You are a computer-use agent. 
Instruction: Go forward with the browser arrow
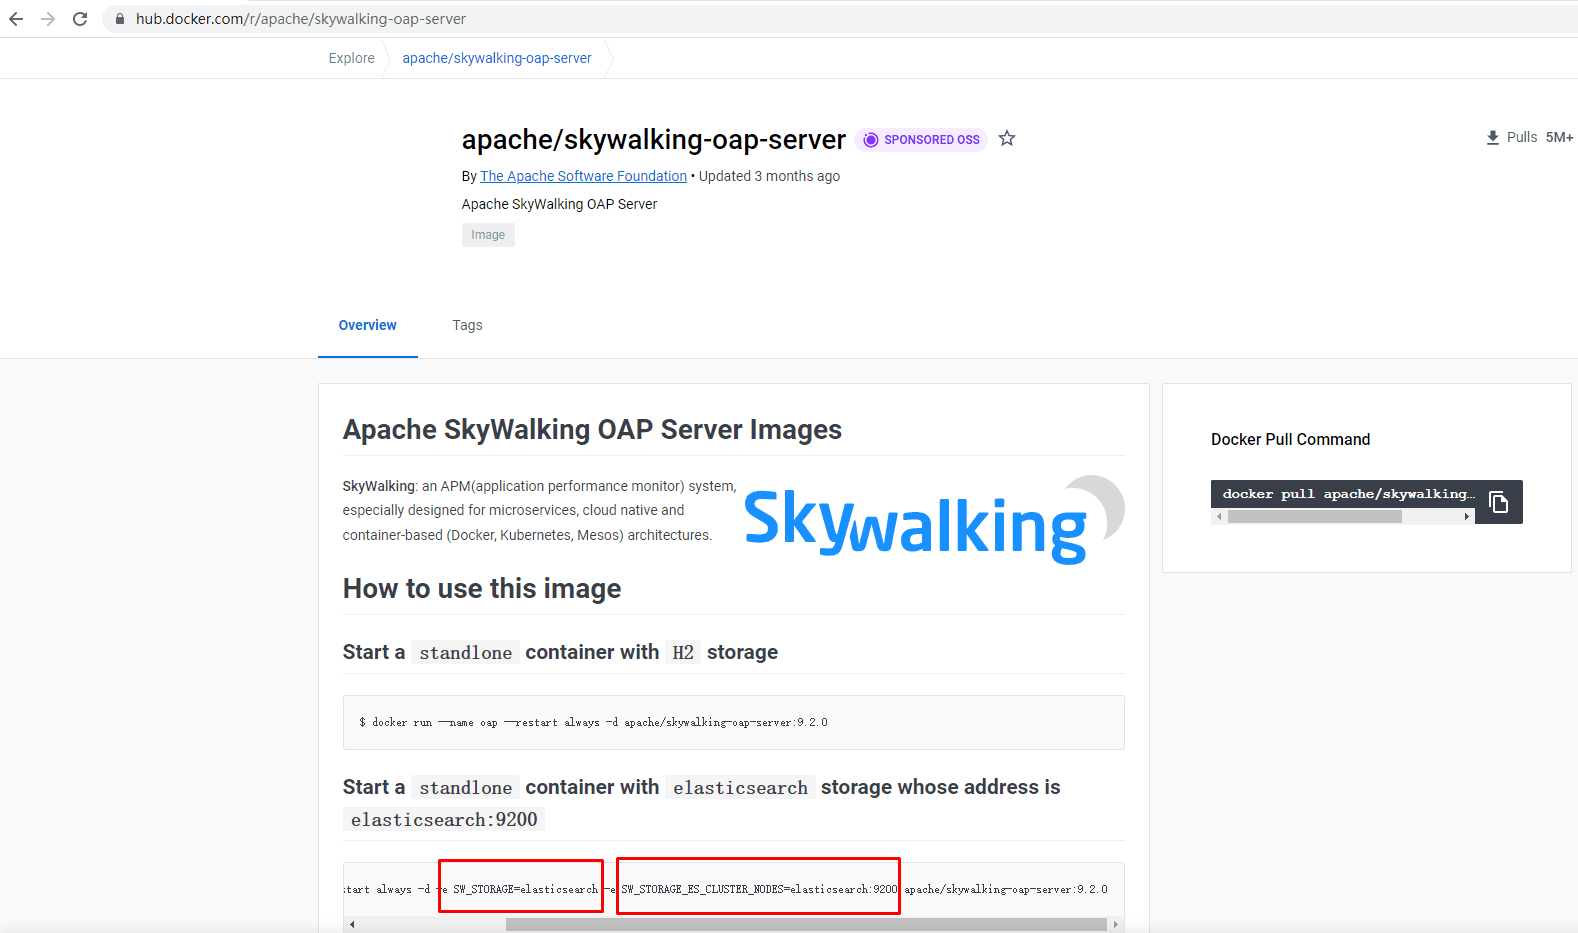coord(48,19)
